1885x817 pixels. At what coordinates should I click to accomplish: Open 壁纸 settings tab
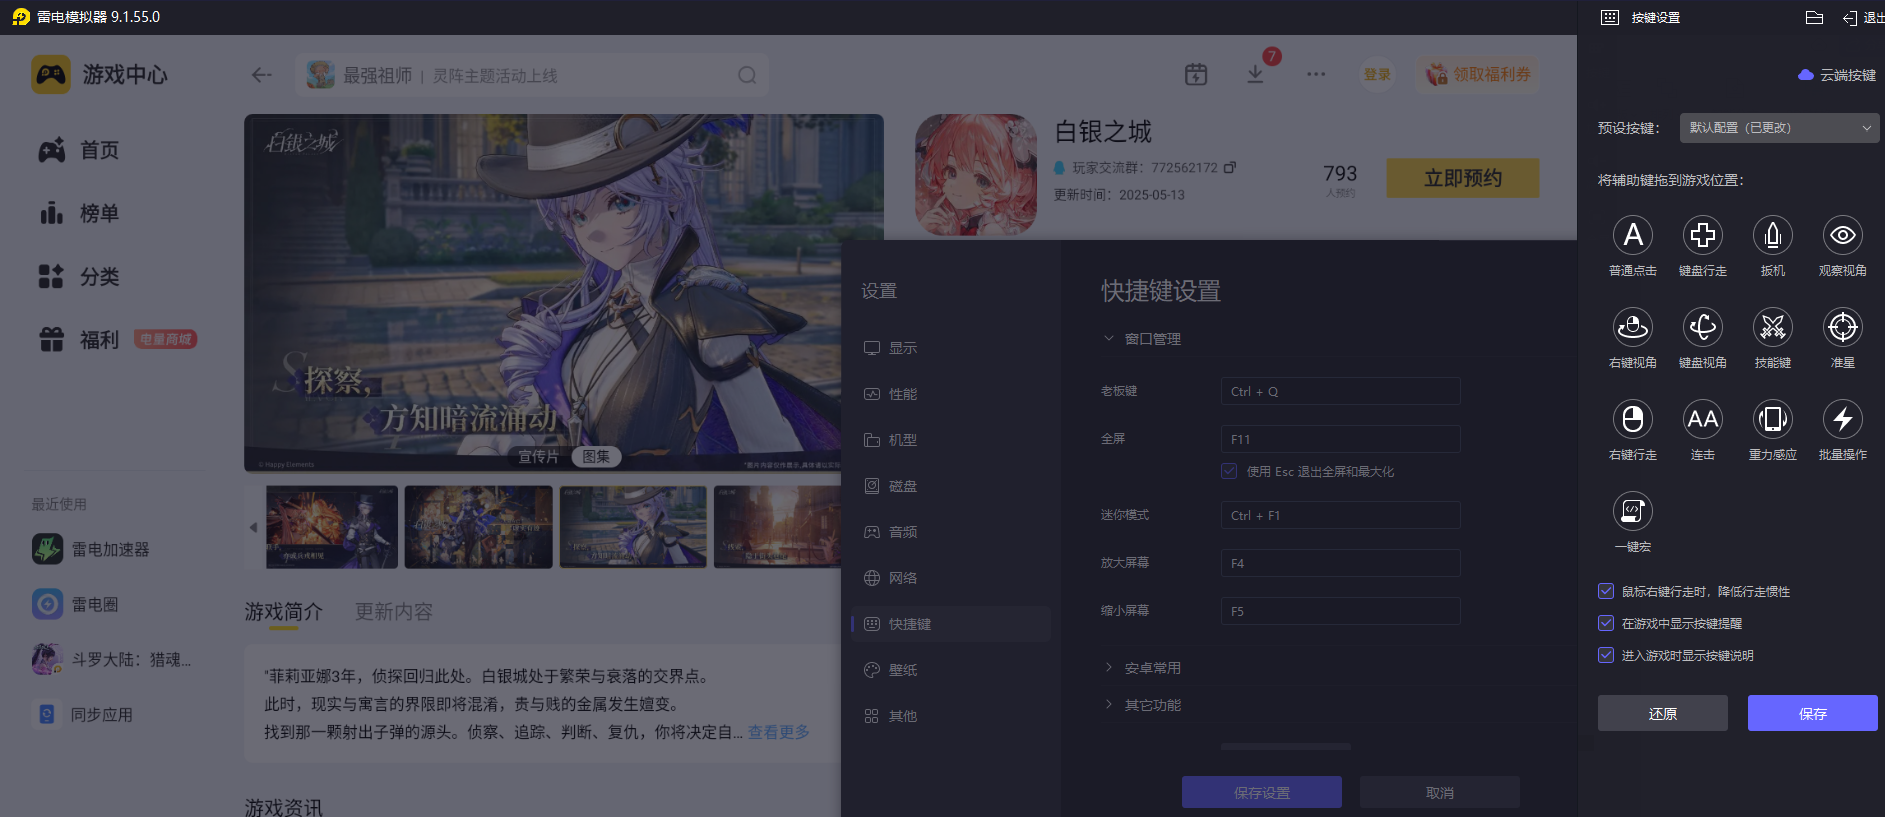(x=951, y=670)
